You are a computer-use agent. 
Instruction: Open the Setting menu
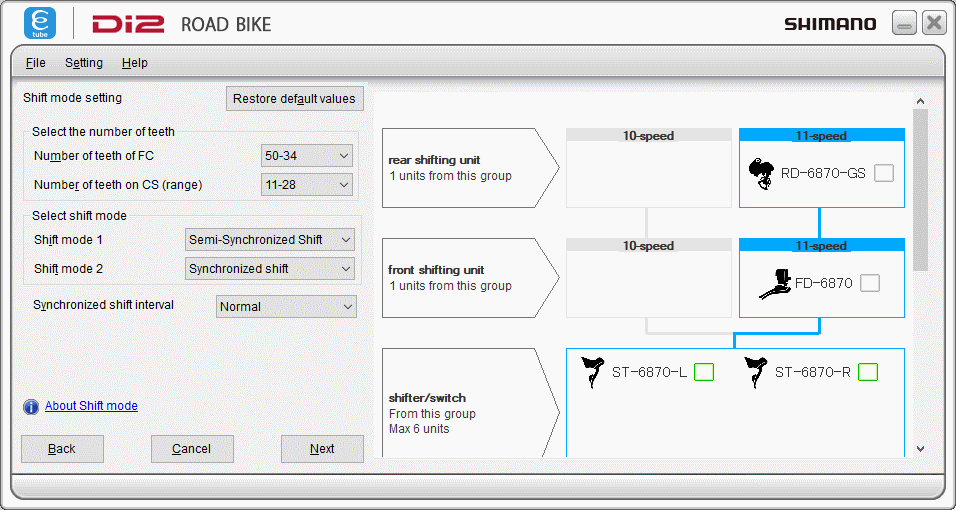84,63
